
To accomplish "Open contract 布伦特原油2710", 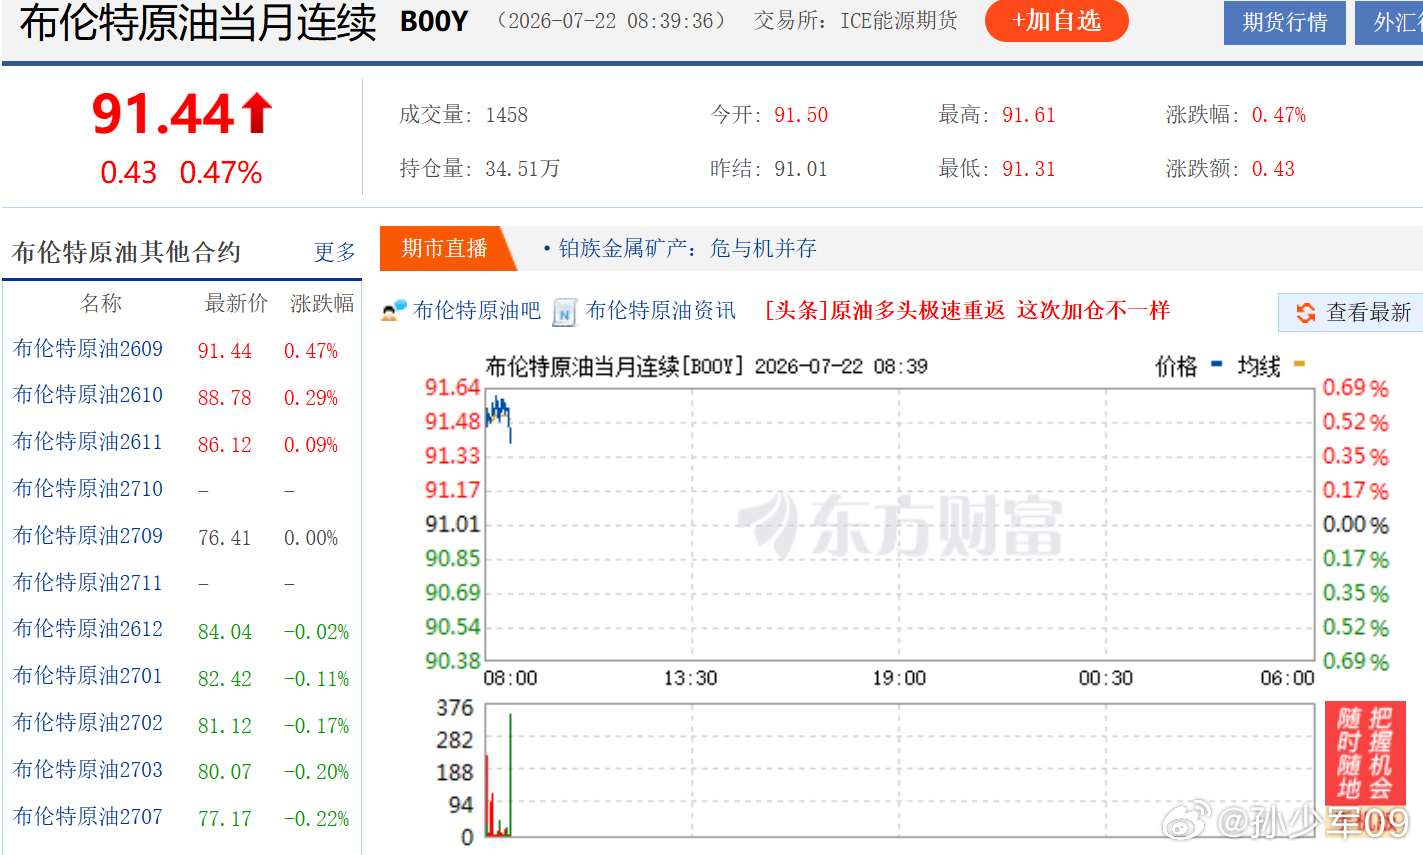I will [88, 489].
